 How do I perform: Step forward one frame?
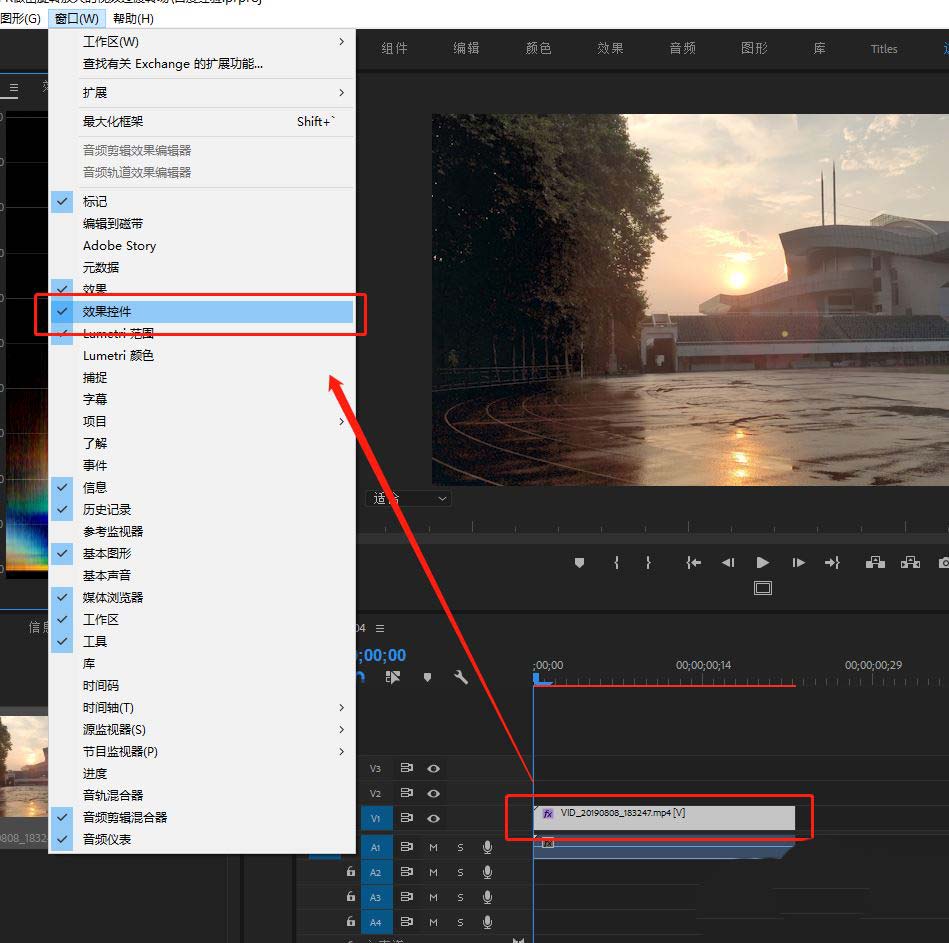[x=798, y=563]
